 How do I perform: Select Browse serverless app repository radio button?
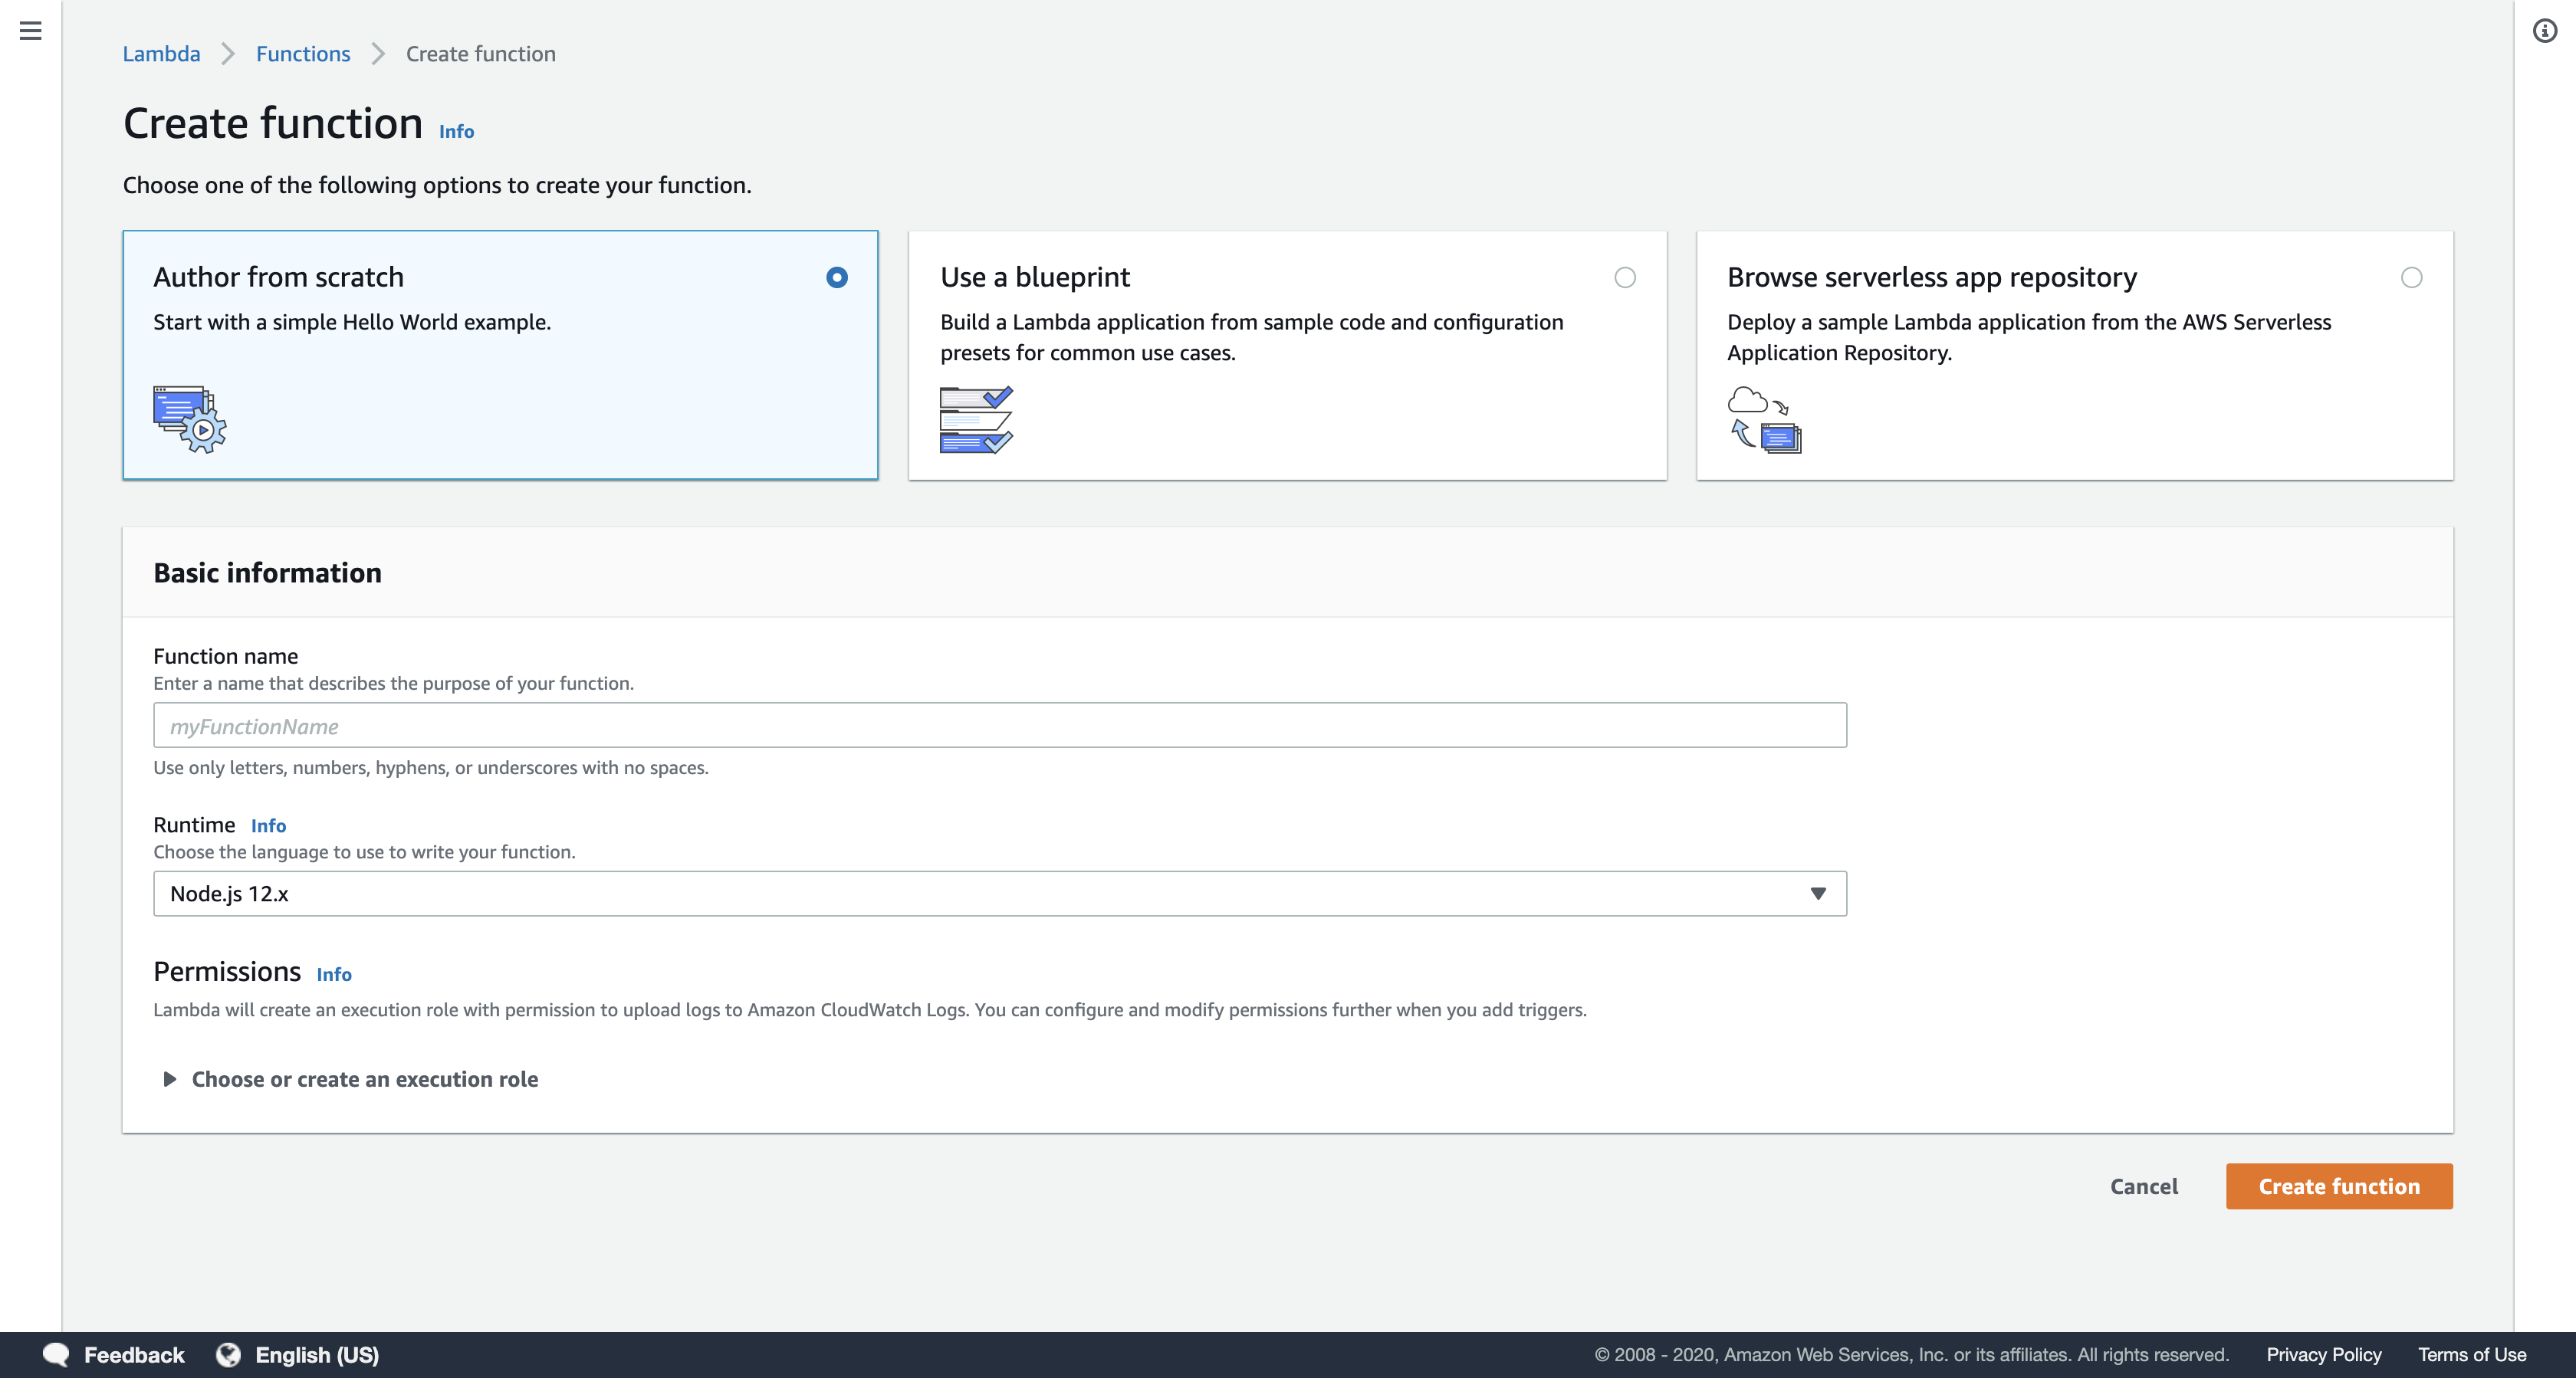[x=2411, y=277]
